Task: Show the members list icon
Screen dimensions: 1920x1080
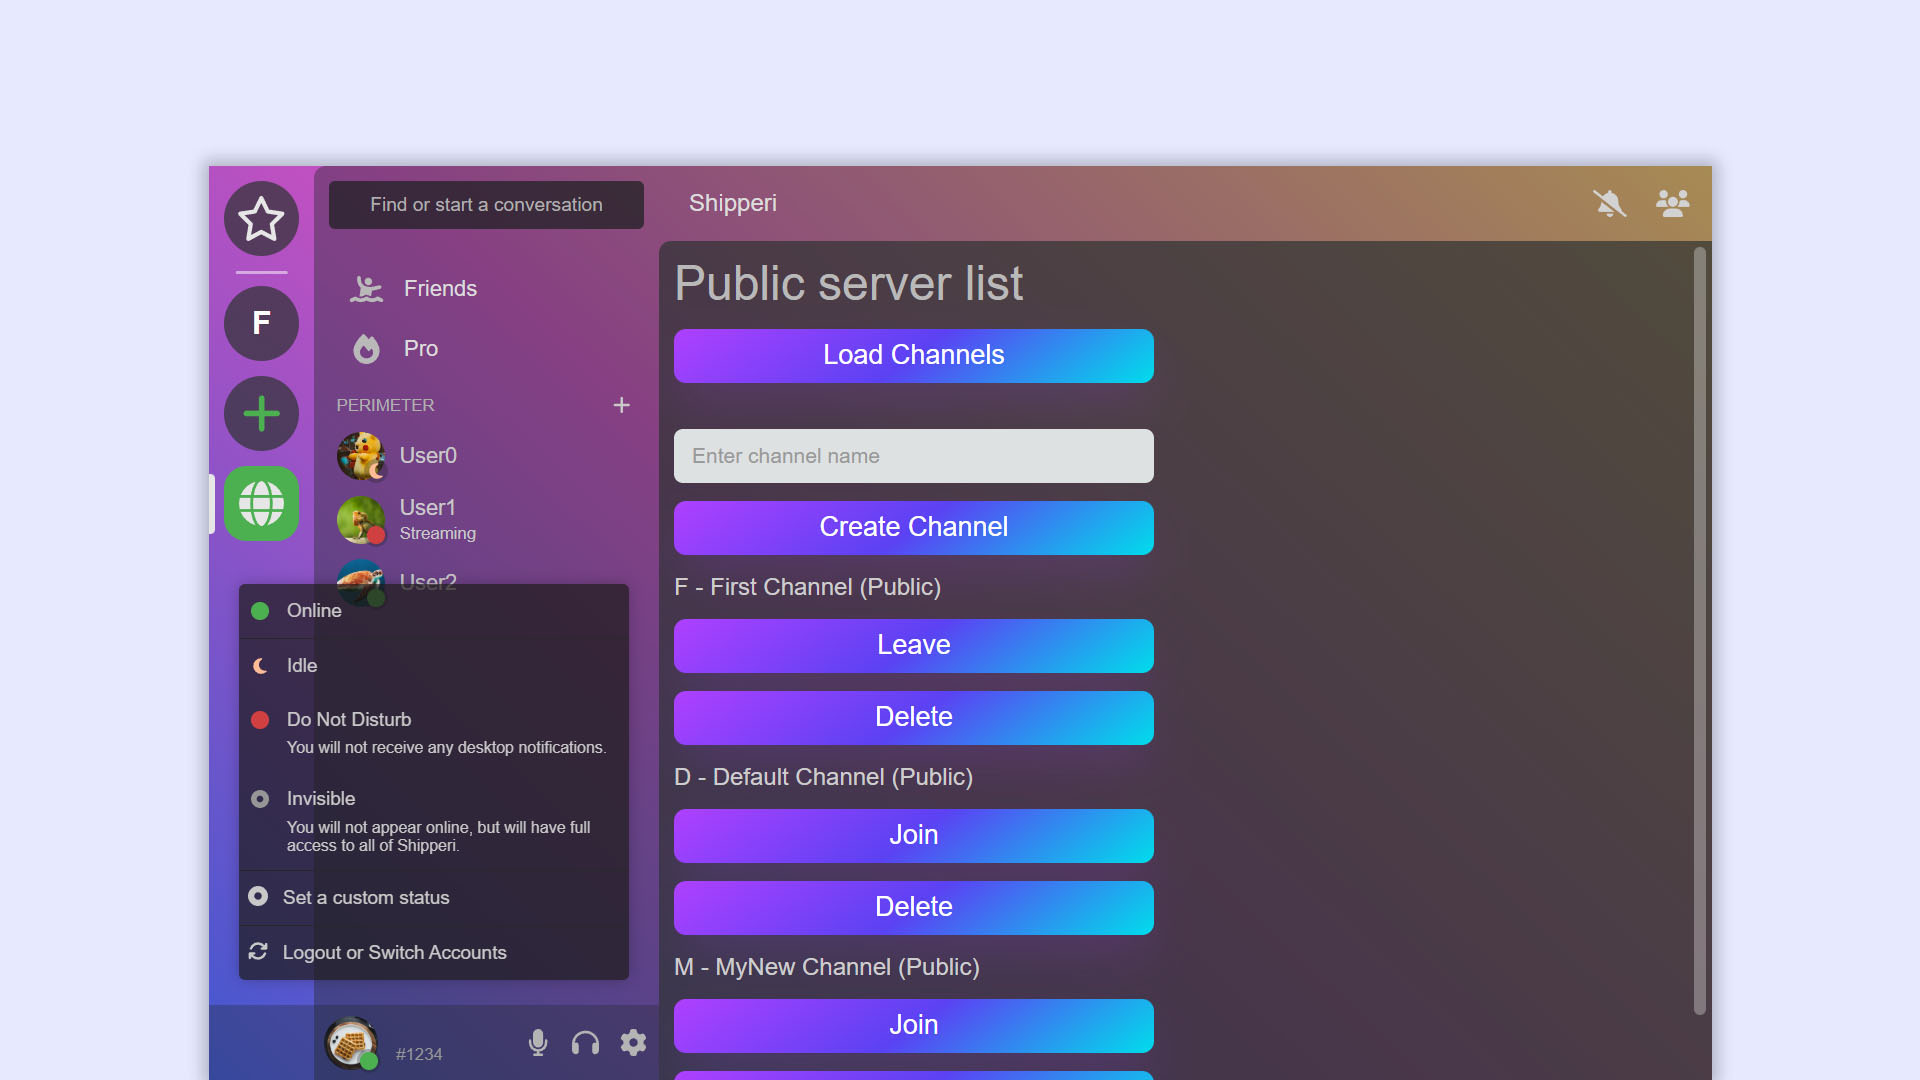Action: point(1672,204)
